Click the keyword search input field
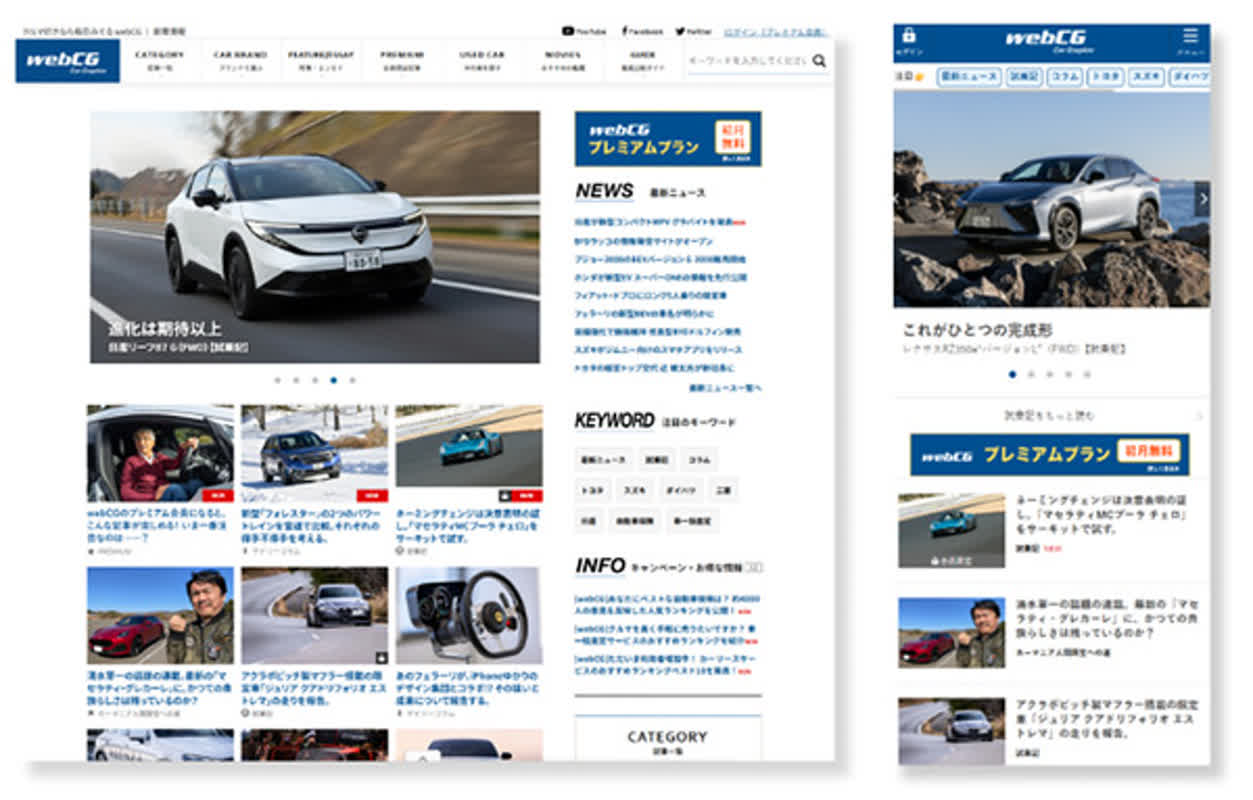 click(747, 61)
